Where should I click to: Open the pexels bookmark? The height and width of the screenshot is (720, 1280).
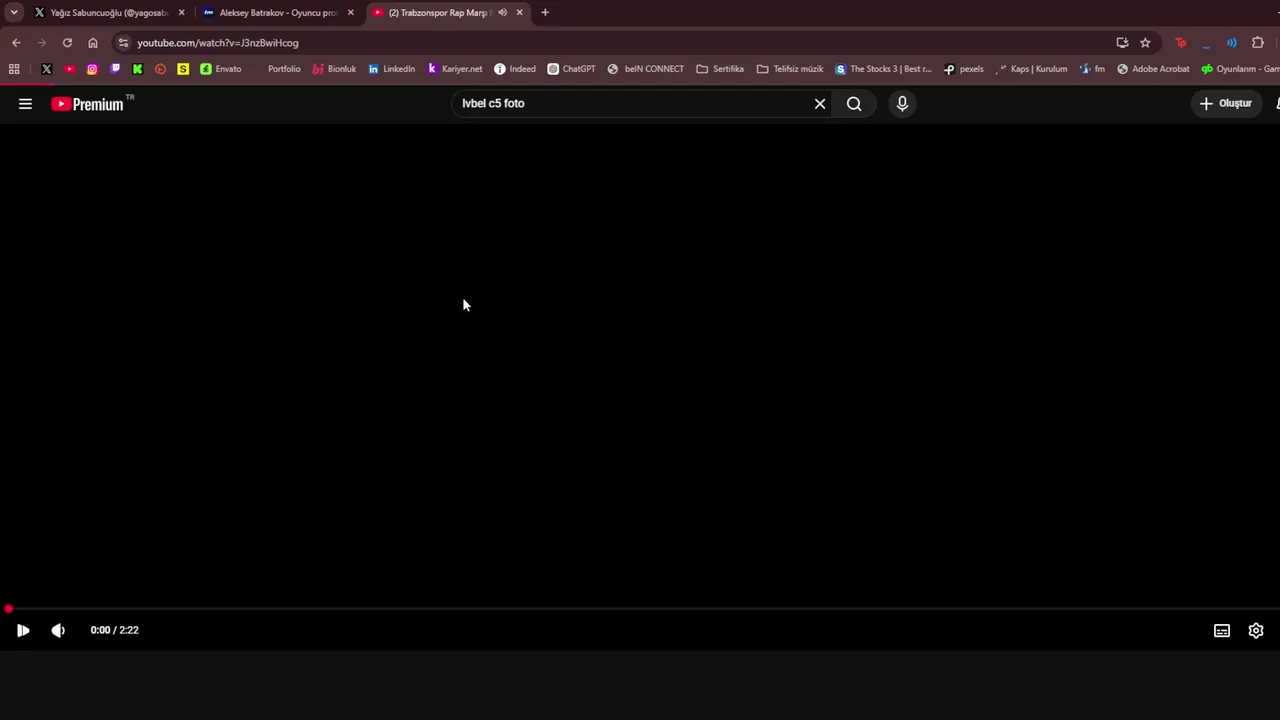[x=964, y=69]
